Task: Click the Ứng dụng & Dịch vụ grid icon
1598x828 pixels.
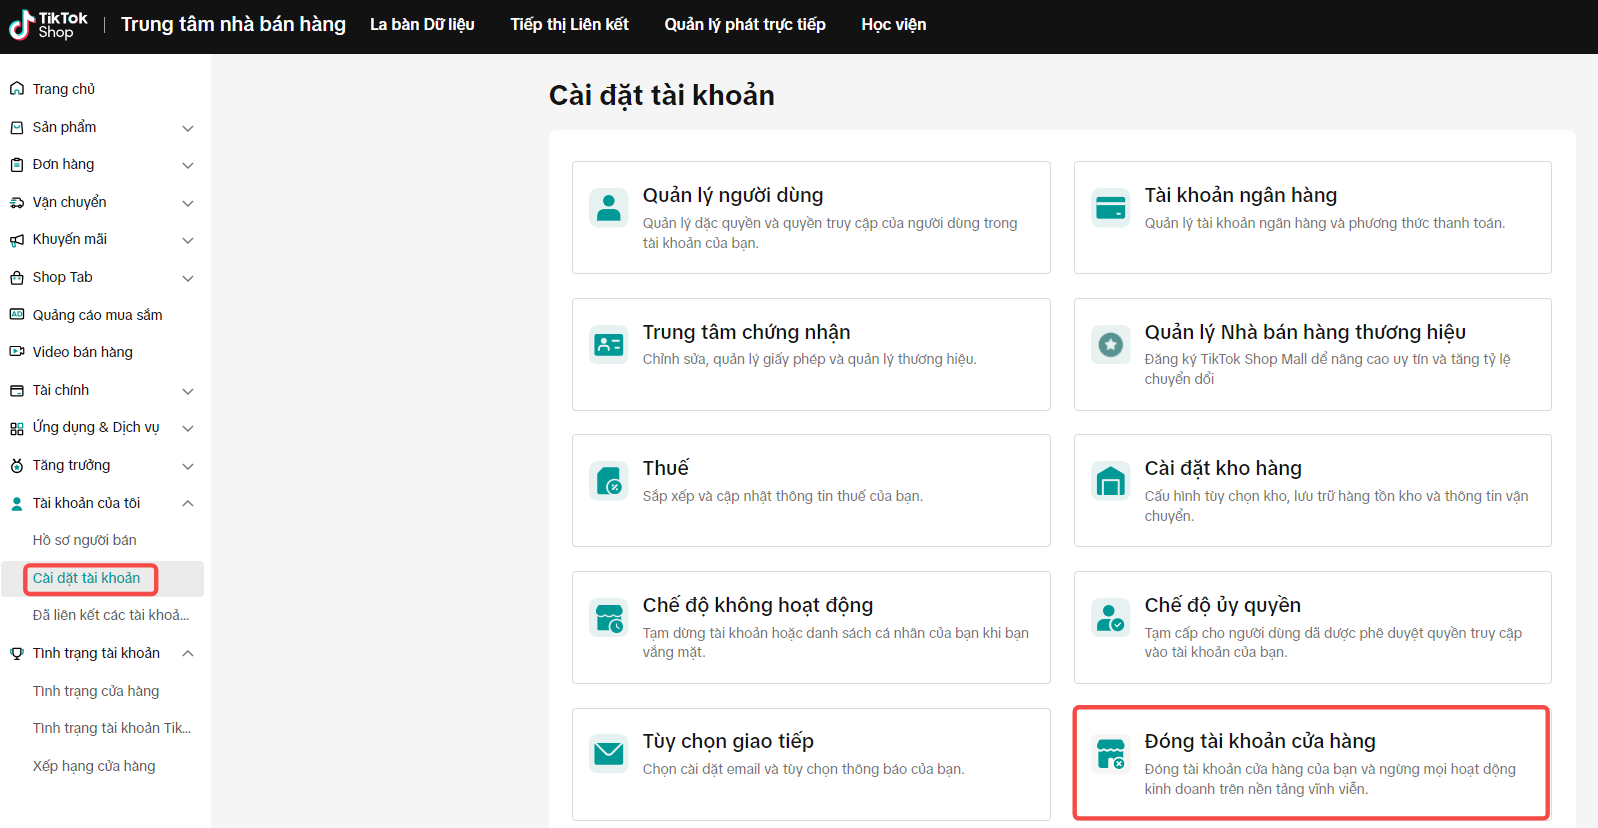Action: tap(17, 428)
